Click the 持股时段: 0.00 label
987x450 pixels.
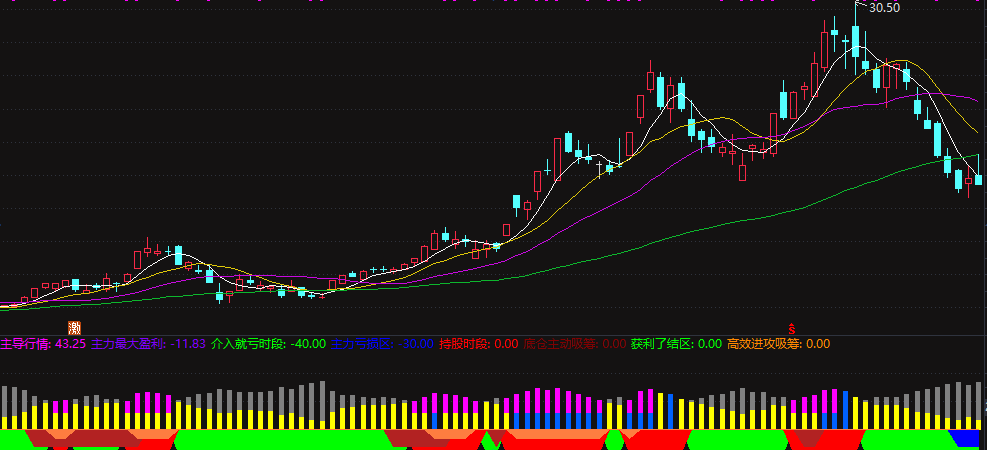[x=478, y=344]
